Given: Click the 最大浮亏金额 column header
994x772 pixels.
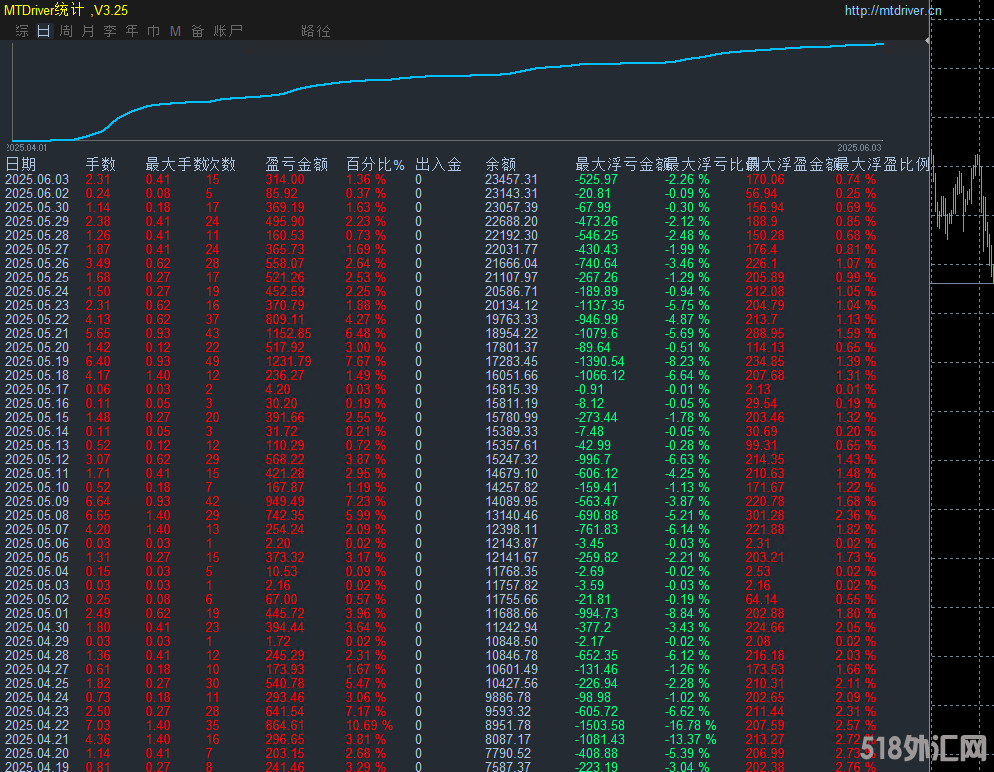Looking at the screenshot, I should click(x=621, y=165).
